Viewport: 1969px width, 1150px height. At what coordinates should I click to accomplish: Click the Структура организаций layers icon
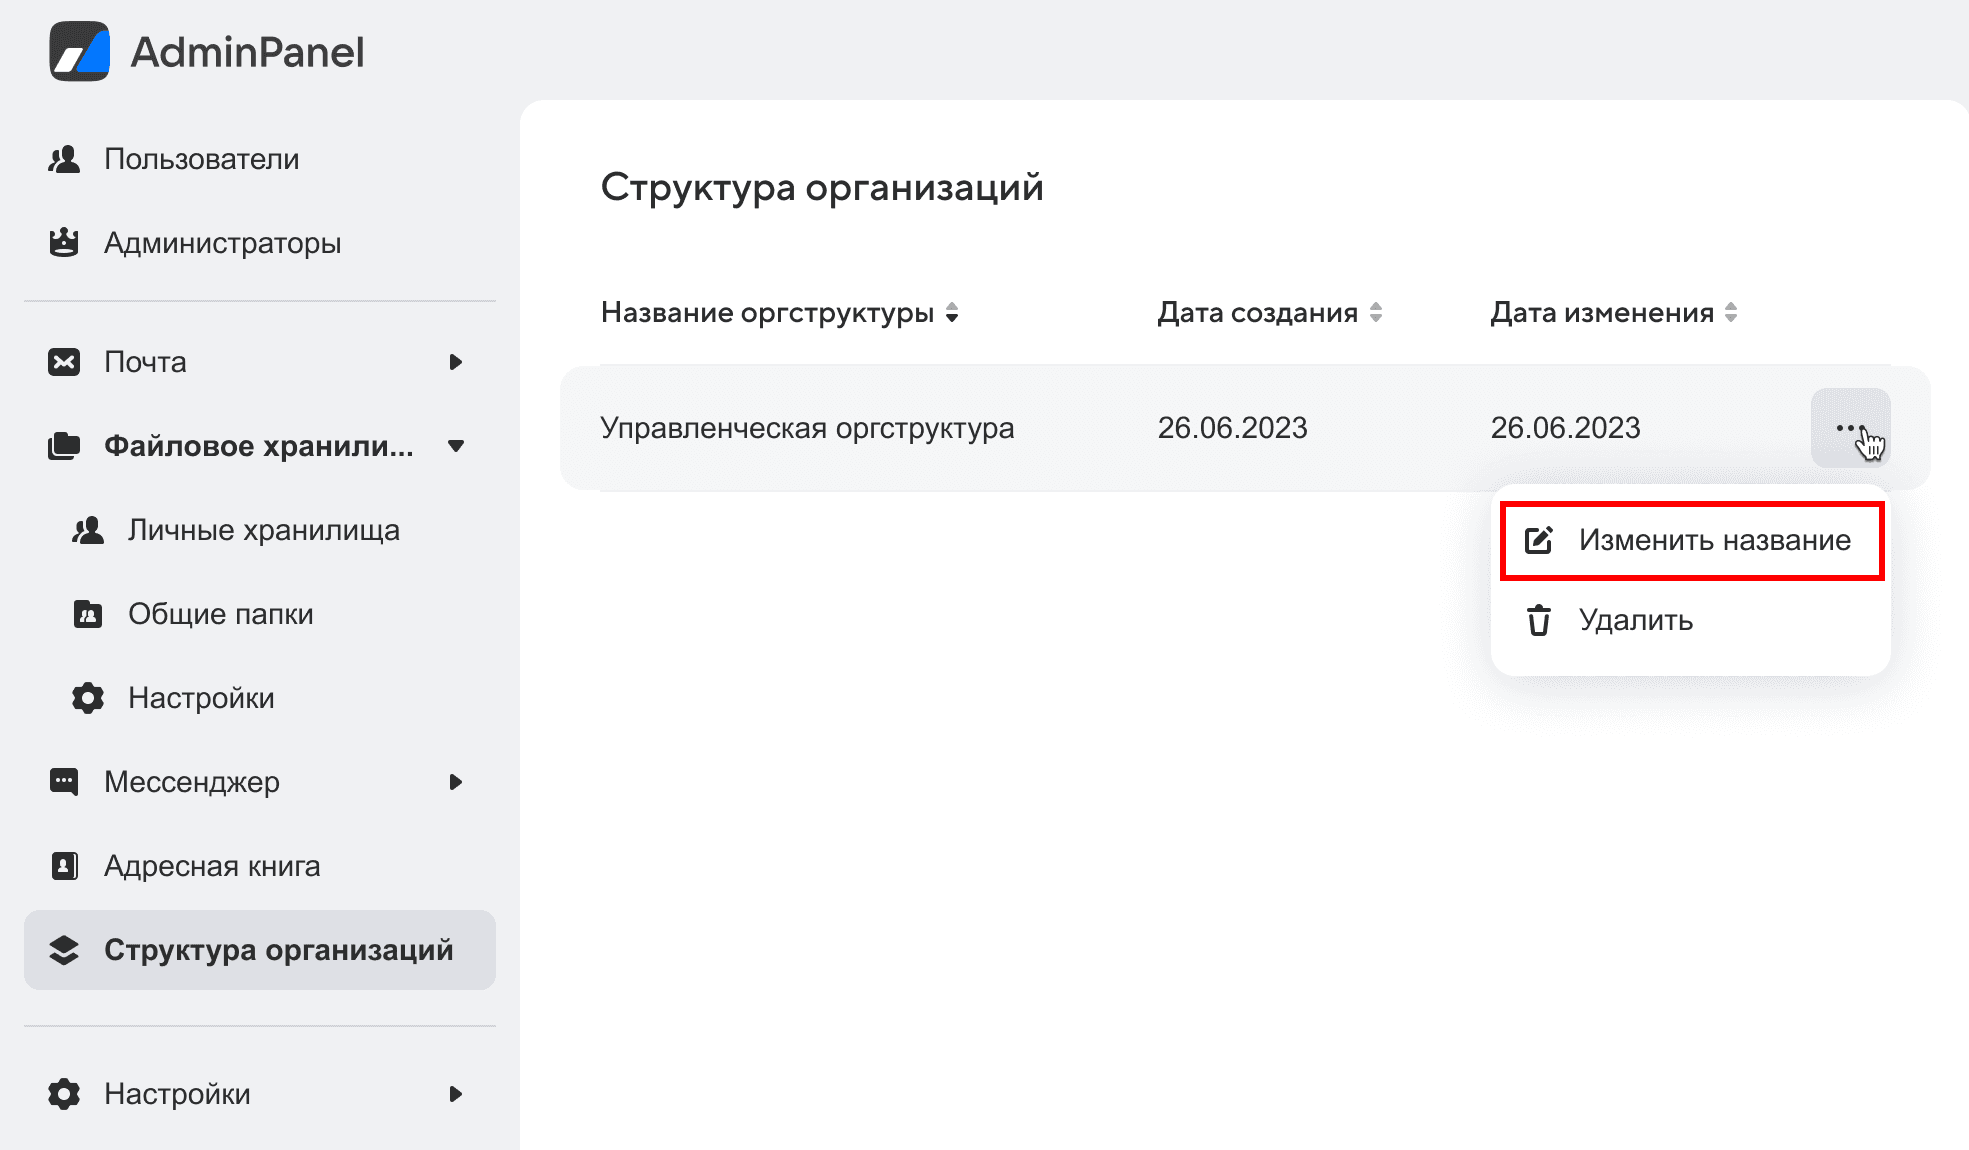pos(64,950)
